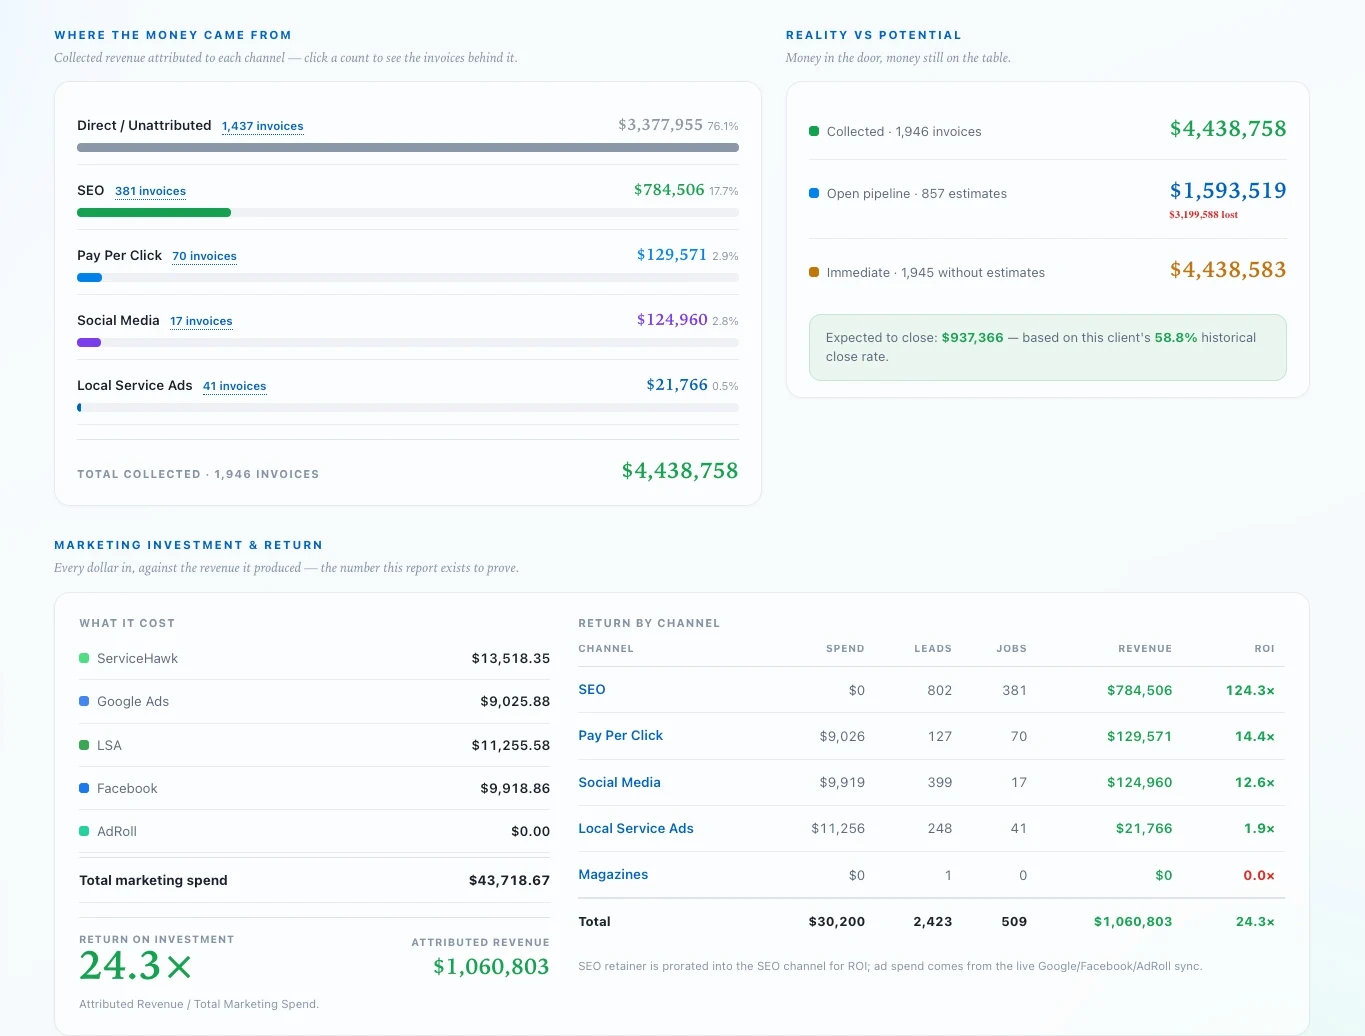Image resolution: width=1365 pixels, height=1036 pixels.
Task: Click the ServiceHawk color marker
Action: tap(84, 658)
